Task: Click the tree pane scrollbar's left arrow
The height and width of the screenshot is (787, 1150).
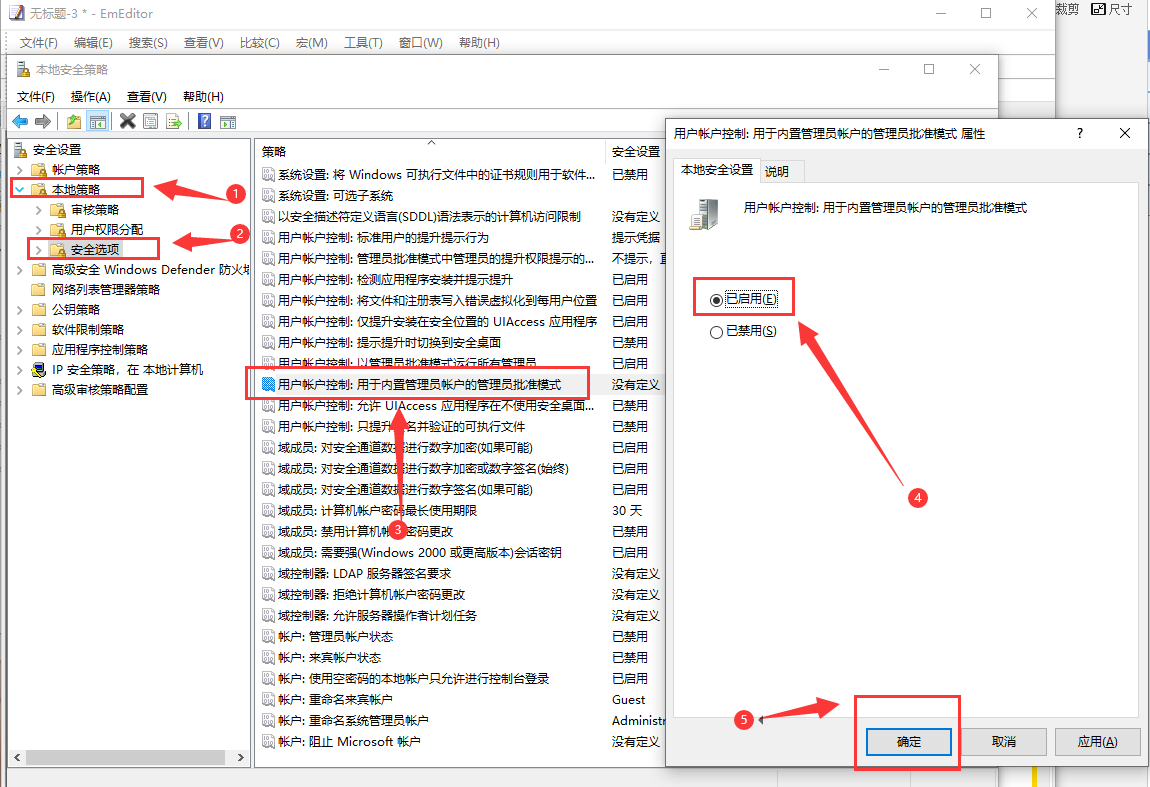Action: click(17, 757)
